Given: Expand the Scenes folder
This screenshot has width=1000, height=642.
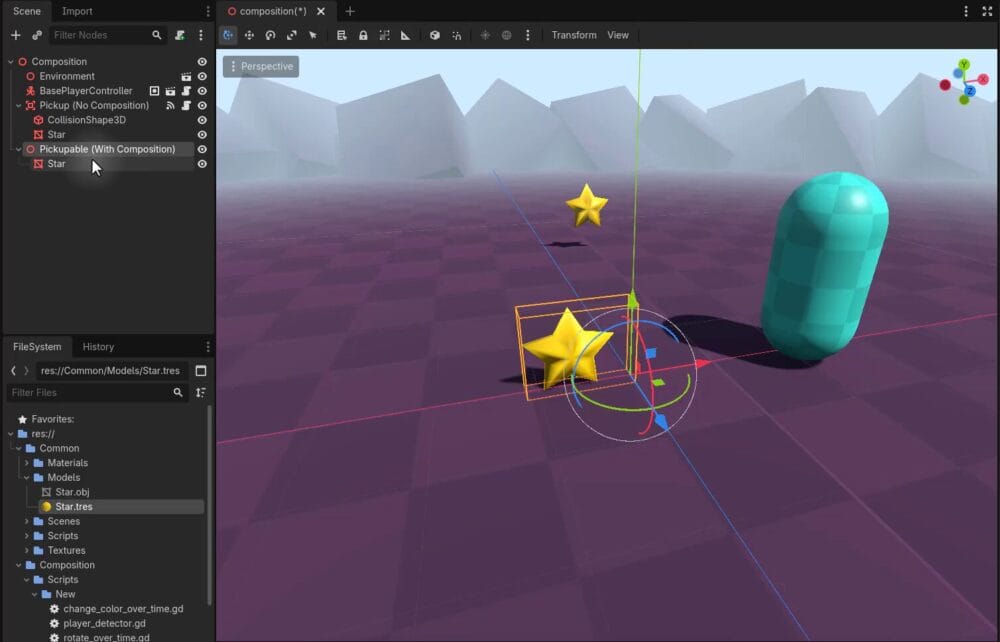Looking at the screenshot, I should click(x=27, y=522).
